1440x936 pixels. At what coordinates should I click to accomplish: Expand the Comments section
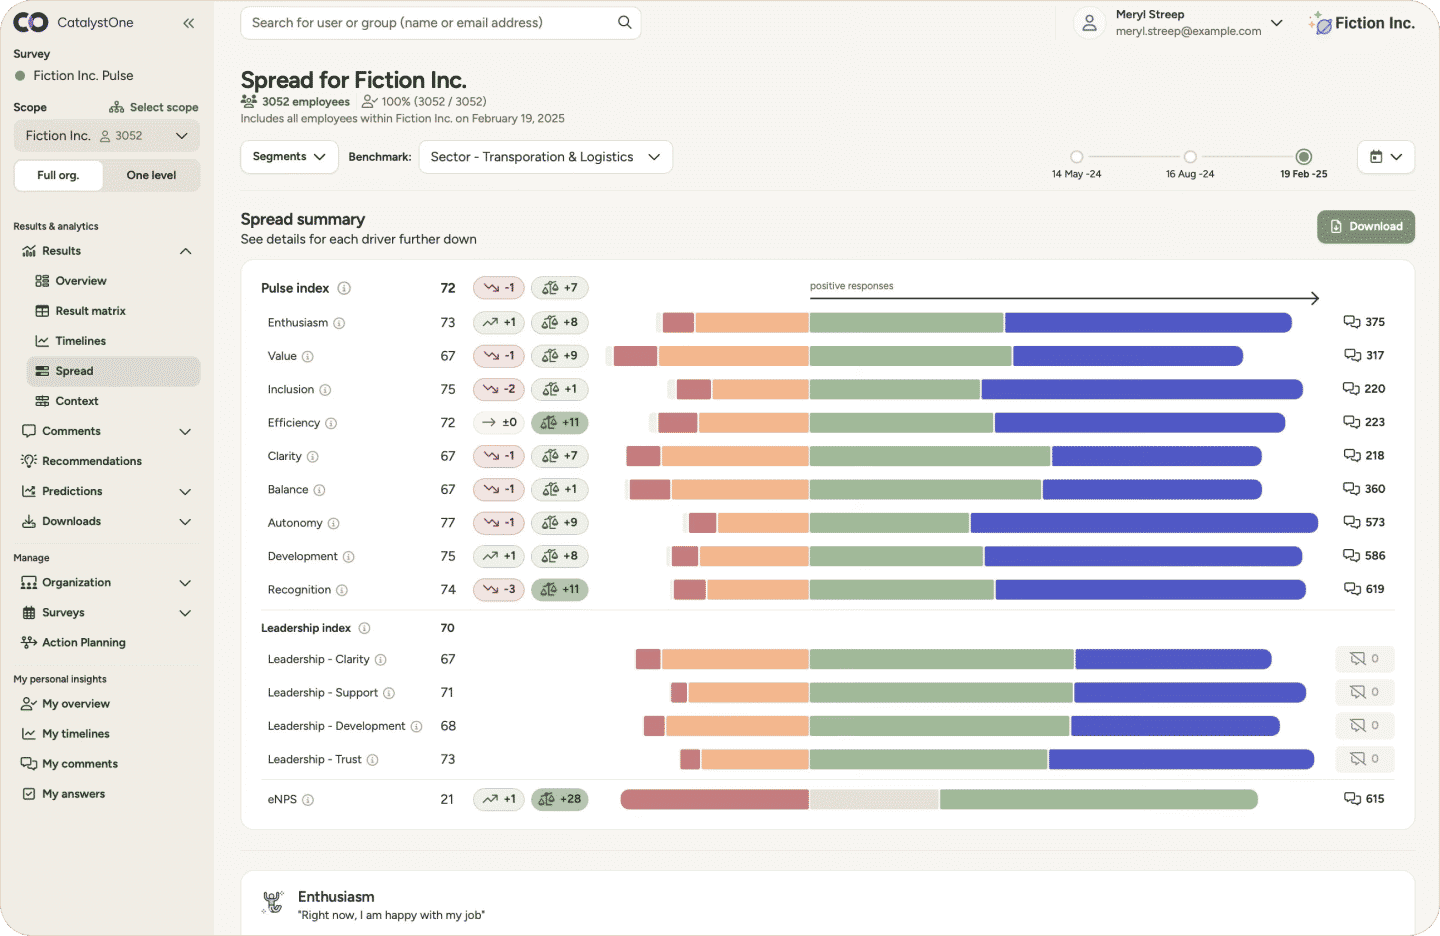click(185, 431)
